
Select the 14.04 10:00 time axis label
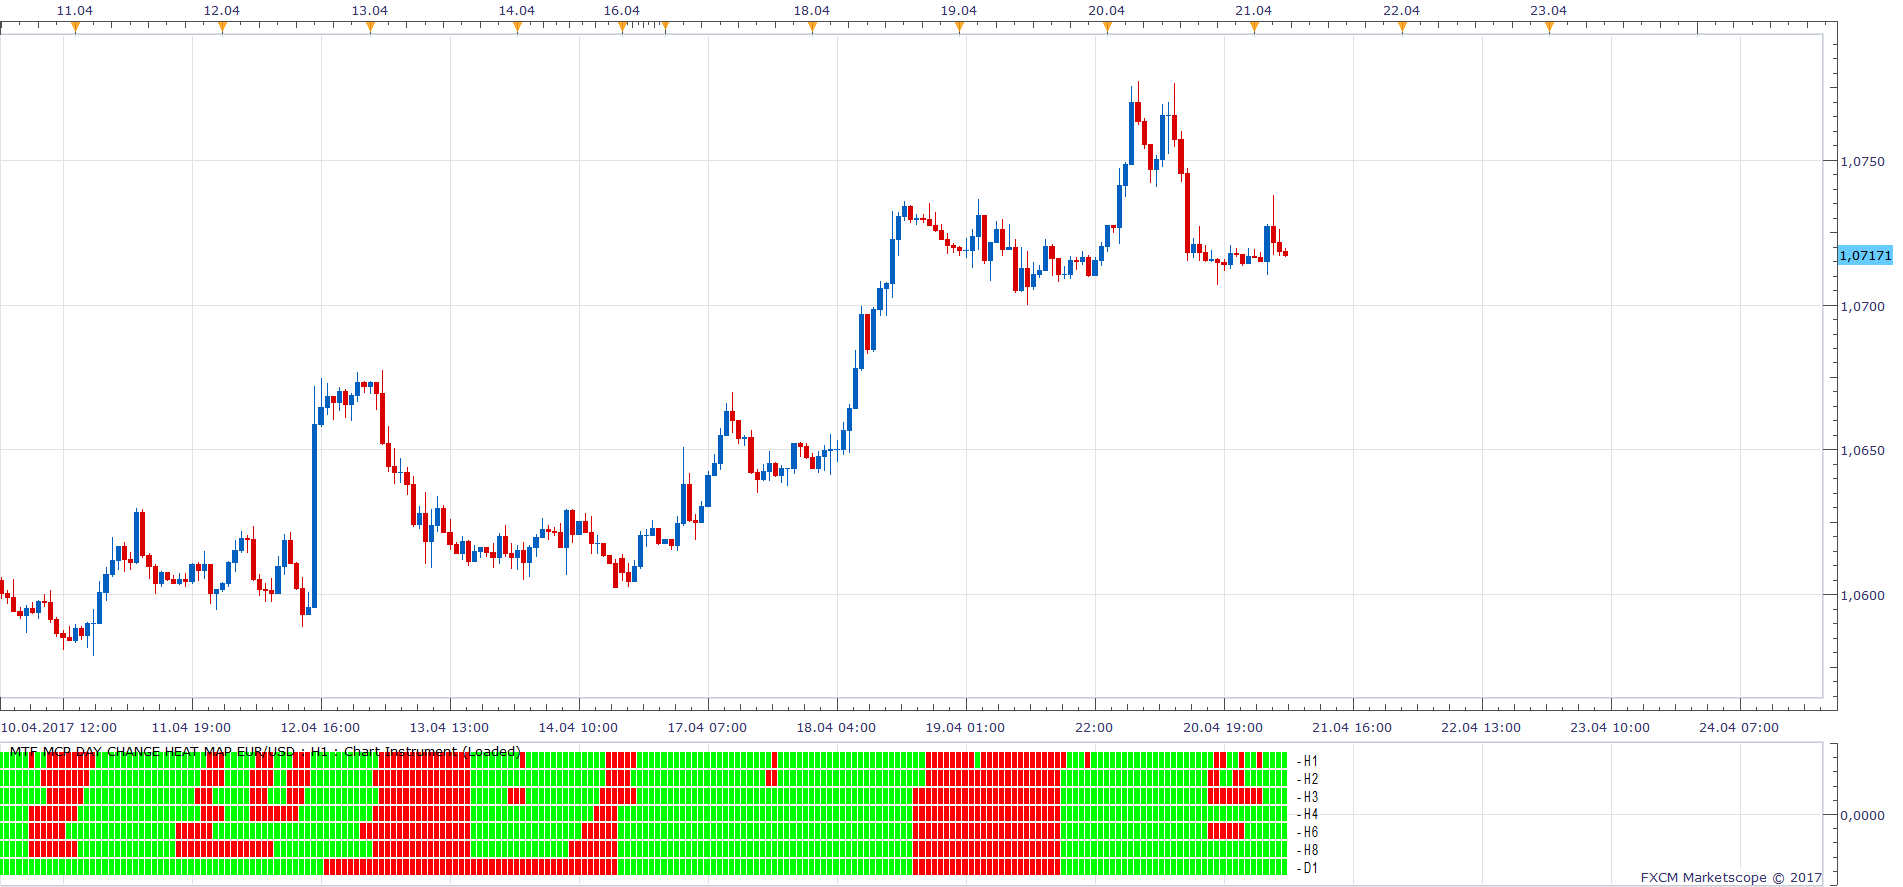coord(578,728)
